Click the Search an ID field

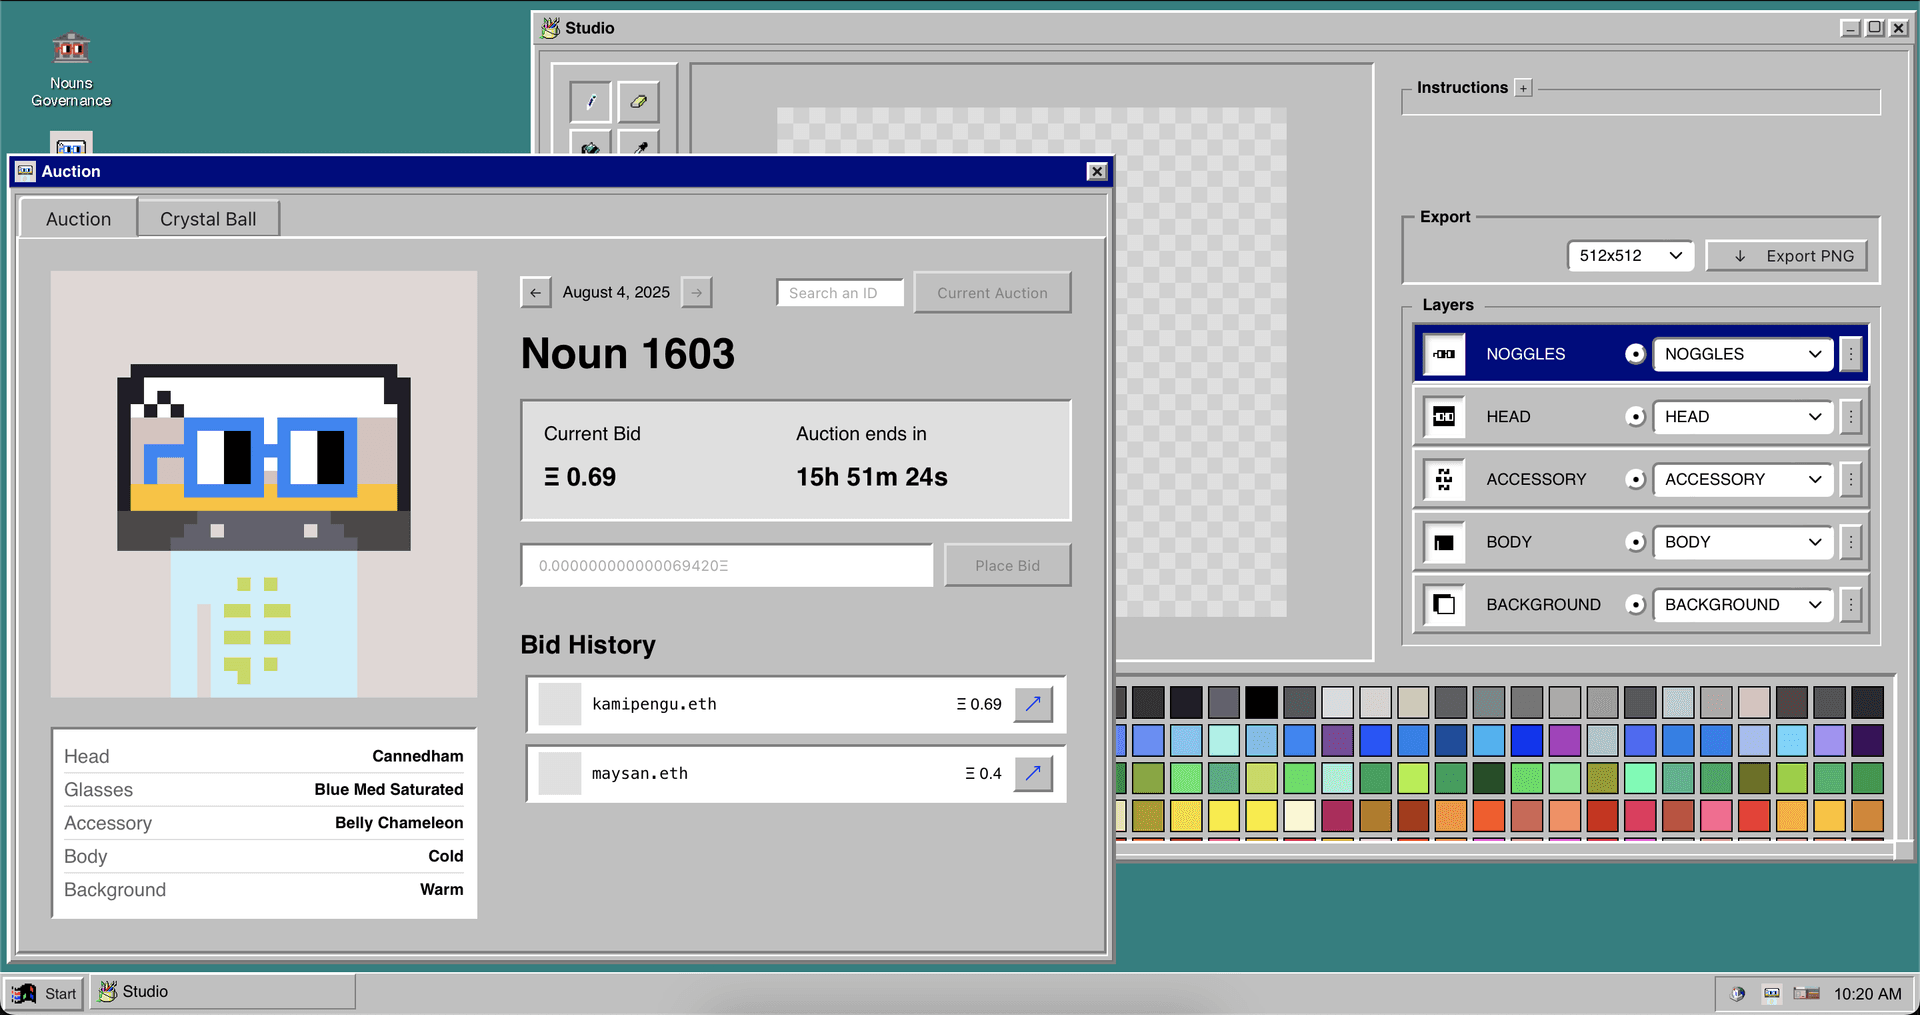[x=839, y=293]
